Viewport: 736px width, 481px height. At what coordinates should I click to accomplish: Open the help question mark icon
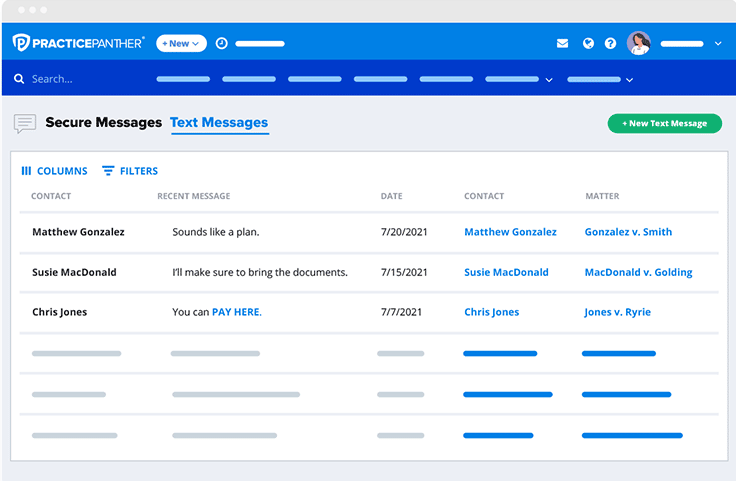[x=610, y=44]
